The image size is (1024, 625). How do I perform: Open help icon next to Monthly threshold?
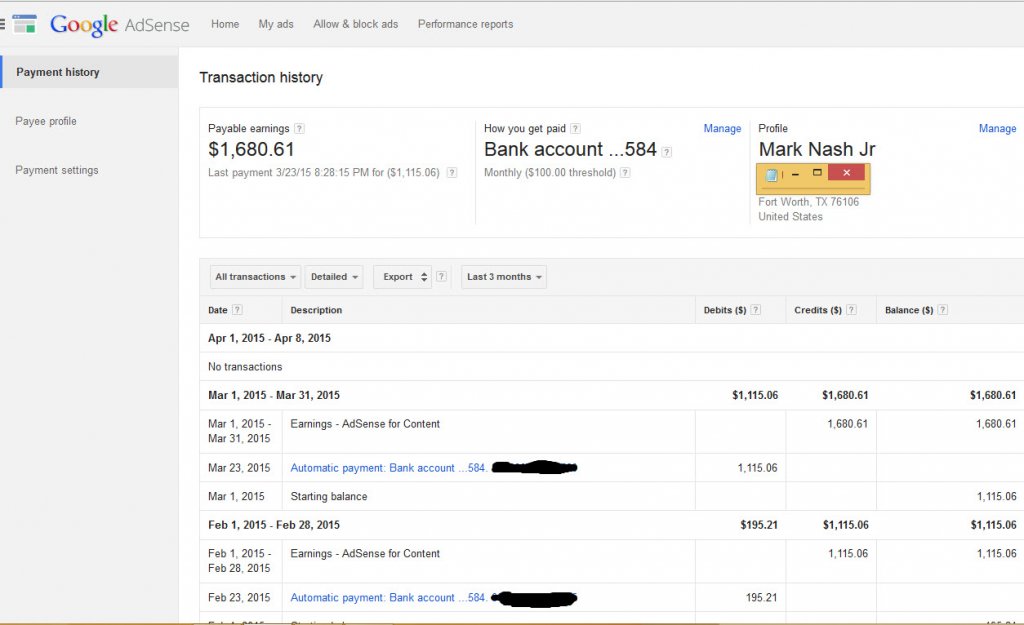pyautogui.click(x=625, y=173)
